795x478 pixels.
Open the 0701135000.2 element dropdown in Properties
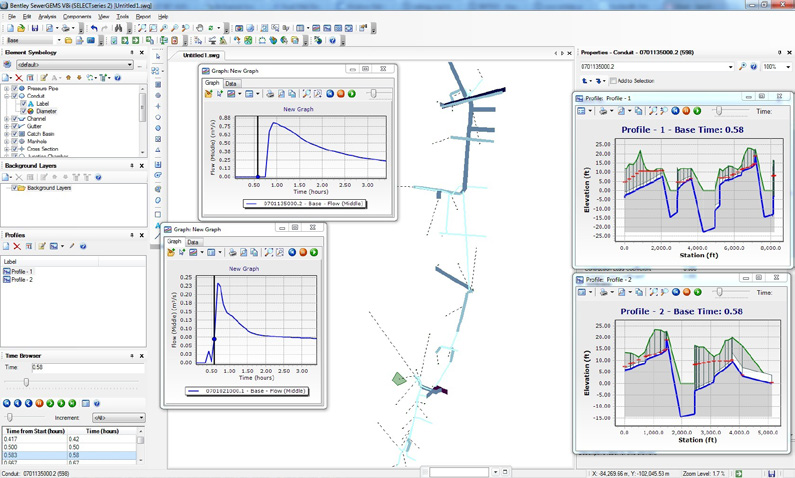[x=731, y=66]
